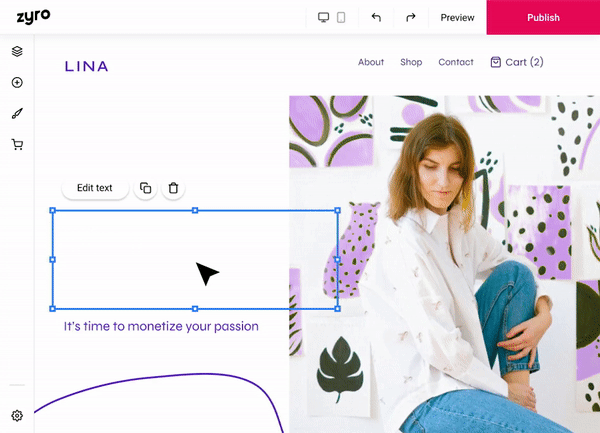Click the Add element plus icon
The image size is (600, 433).
coord(17,83)
